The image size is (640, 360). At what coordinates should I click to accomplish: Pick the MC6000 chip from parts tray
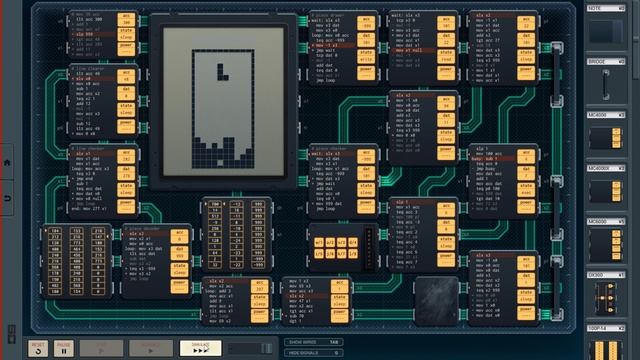tap(606, 241)
